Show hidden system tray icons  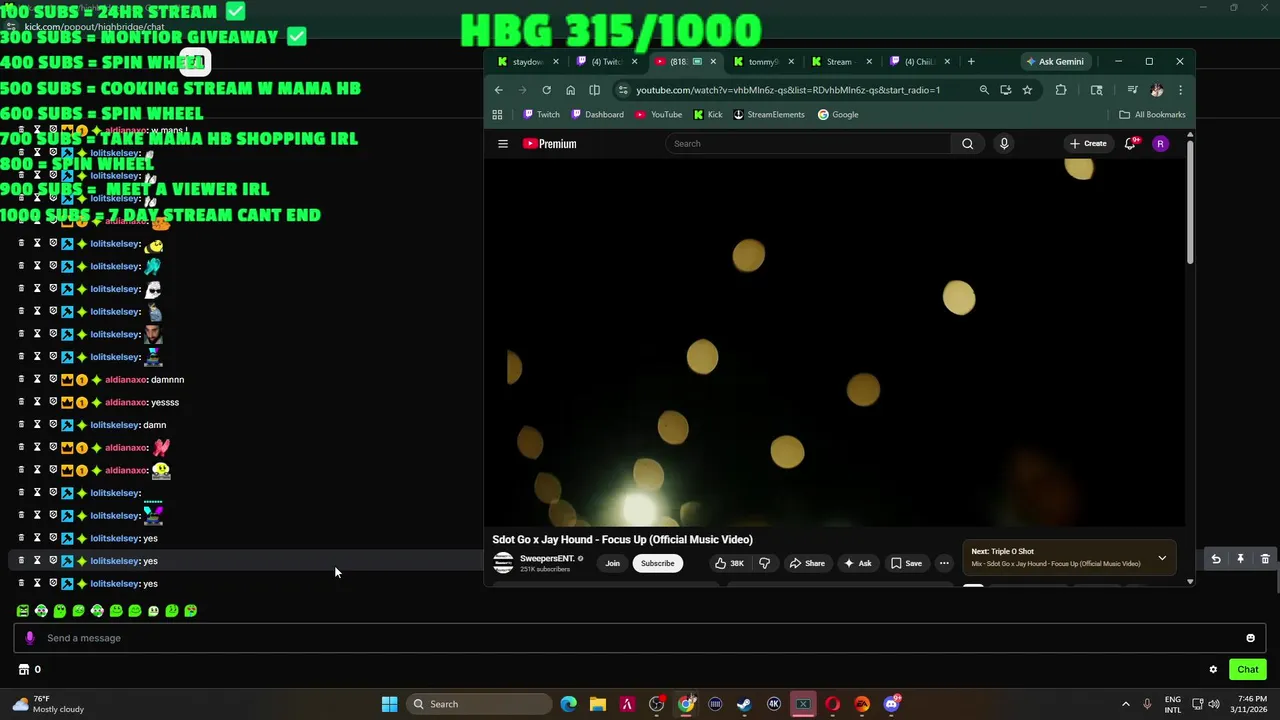coord(1125,704)
